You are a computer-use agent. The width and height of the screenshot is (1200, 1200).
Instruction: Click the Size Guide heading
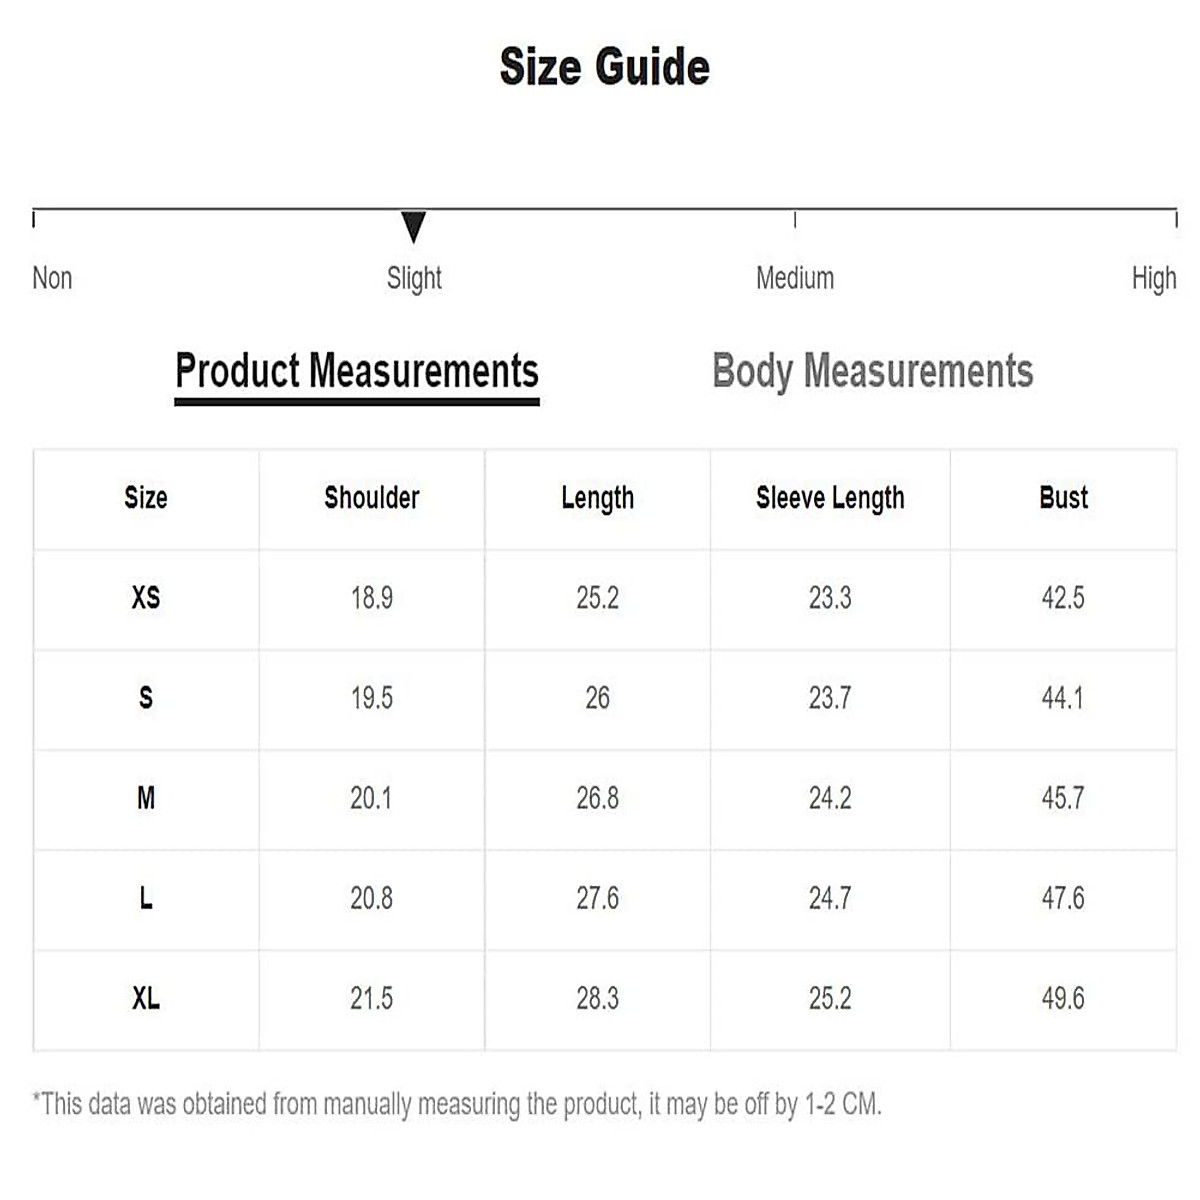pyautogui.click(x=604, y=67)
